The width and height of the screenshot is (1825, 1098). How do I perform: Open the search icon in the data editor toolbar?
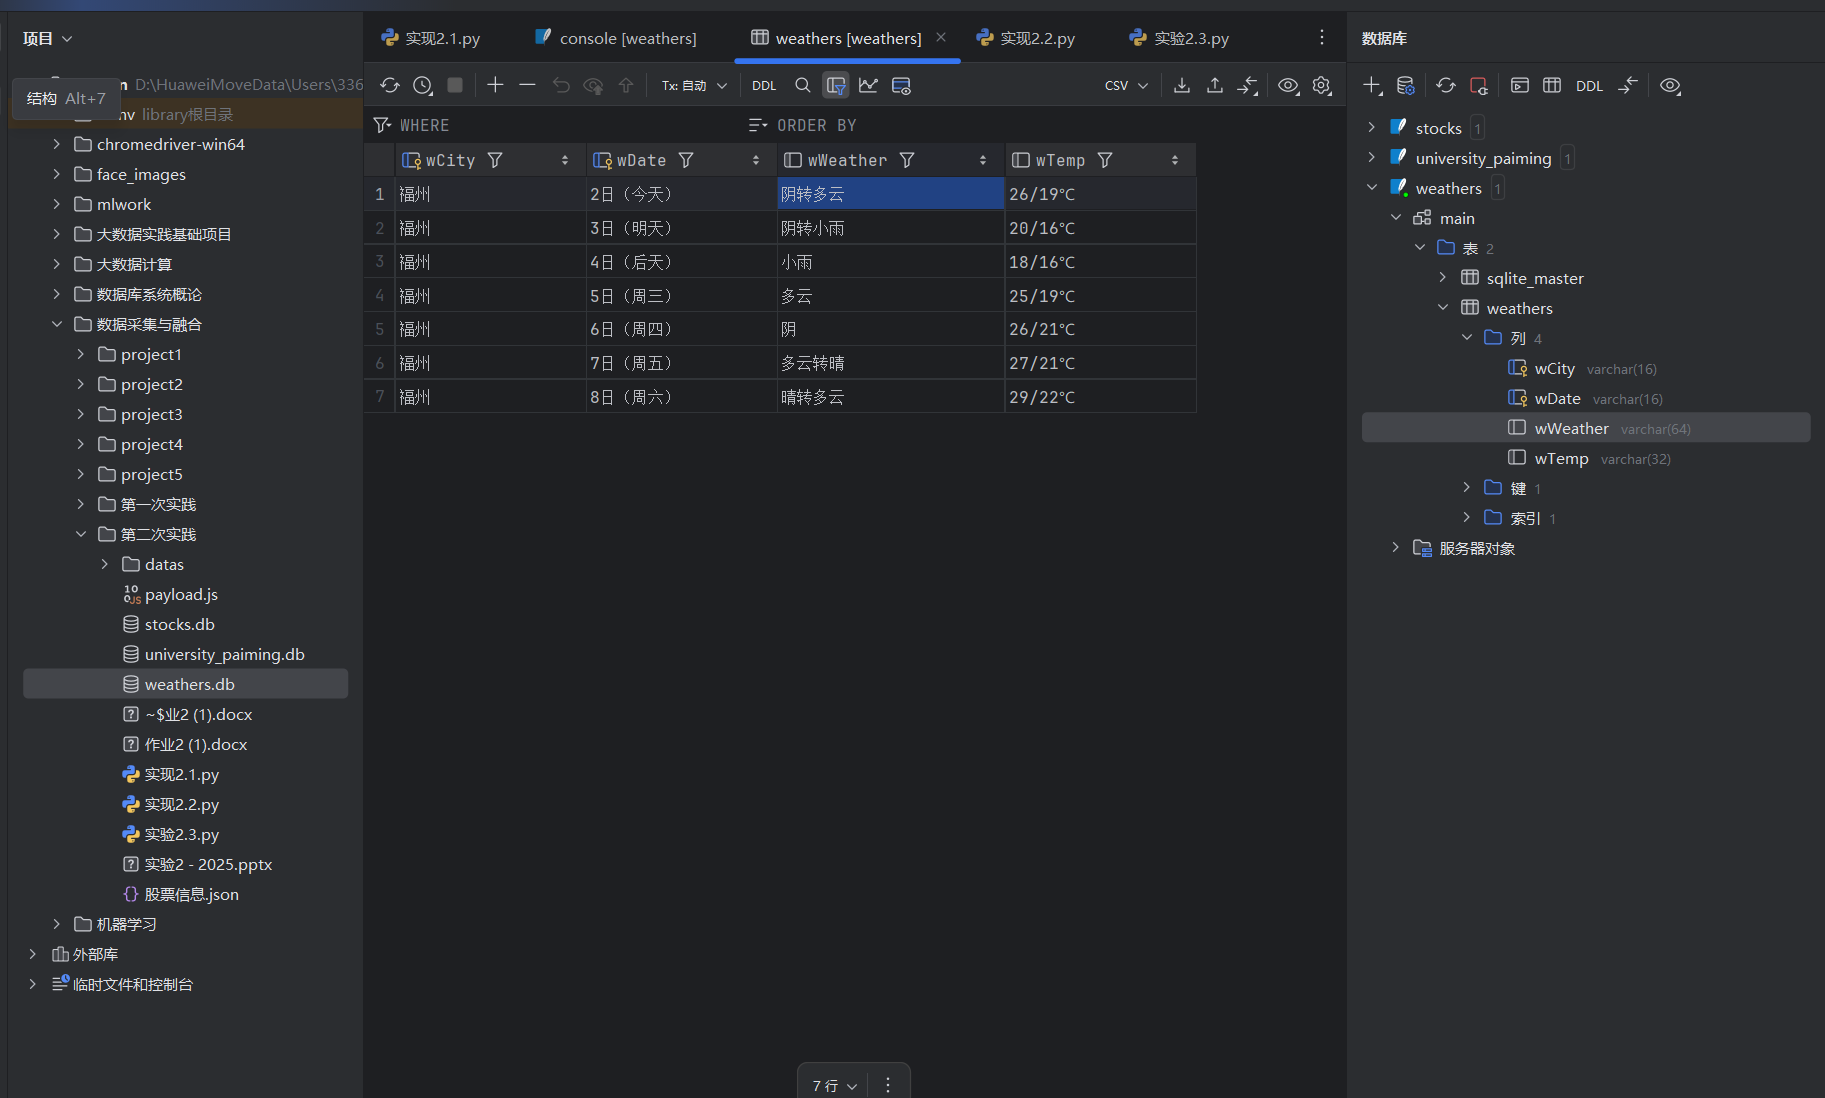coord(802,86)
